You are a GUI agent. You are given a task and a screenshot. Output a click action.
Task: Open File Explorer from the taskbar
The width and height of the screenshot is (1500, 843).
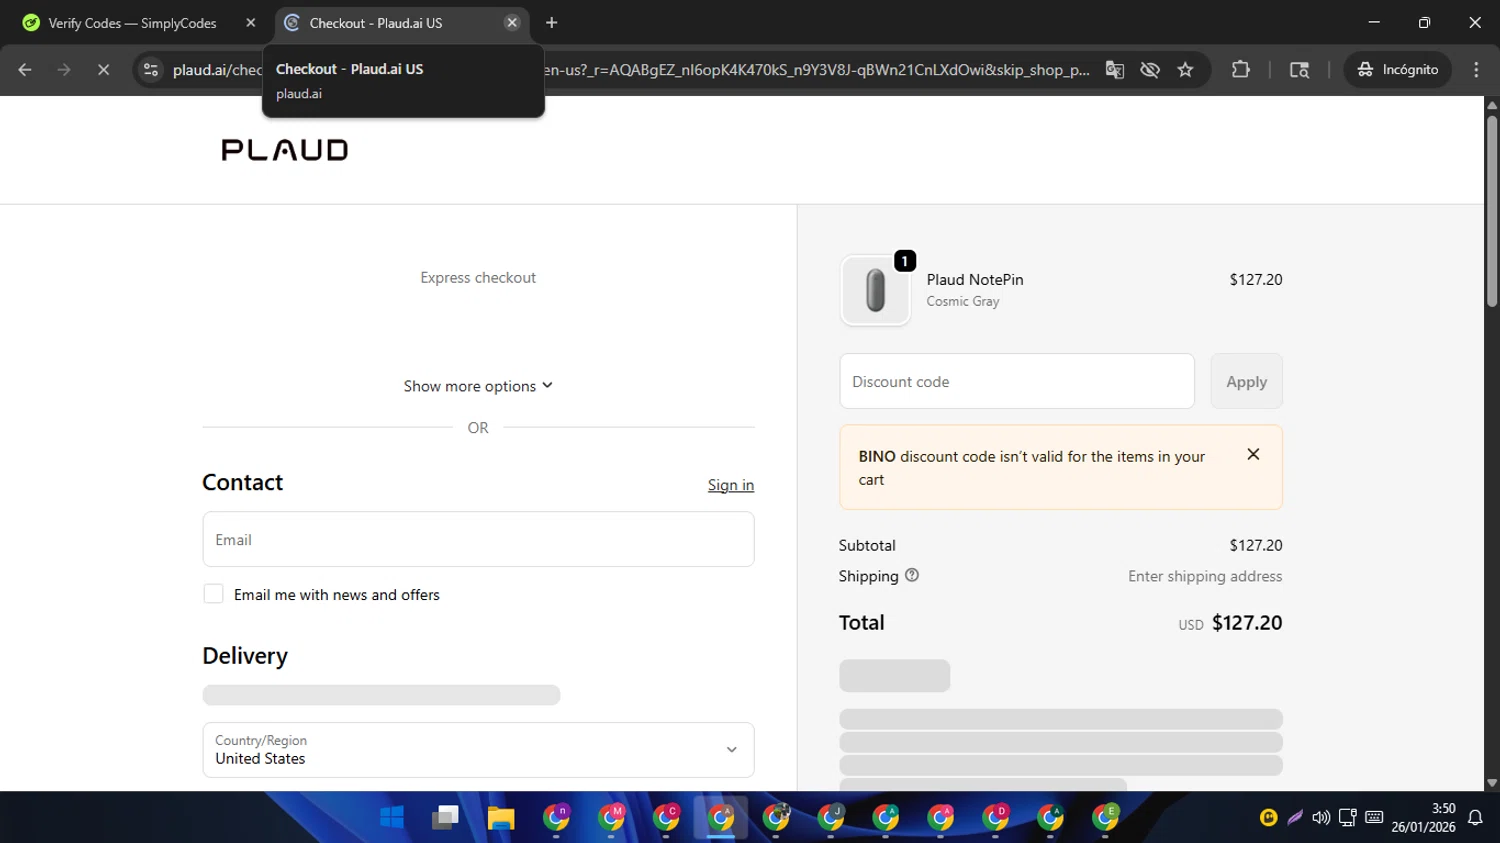pos(501,818)
